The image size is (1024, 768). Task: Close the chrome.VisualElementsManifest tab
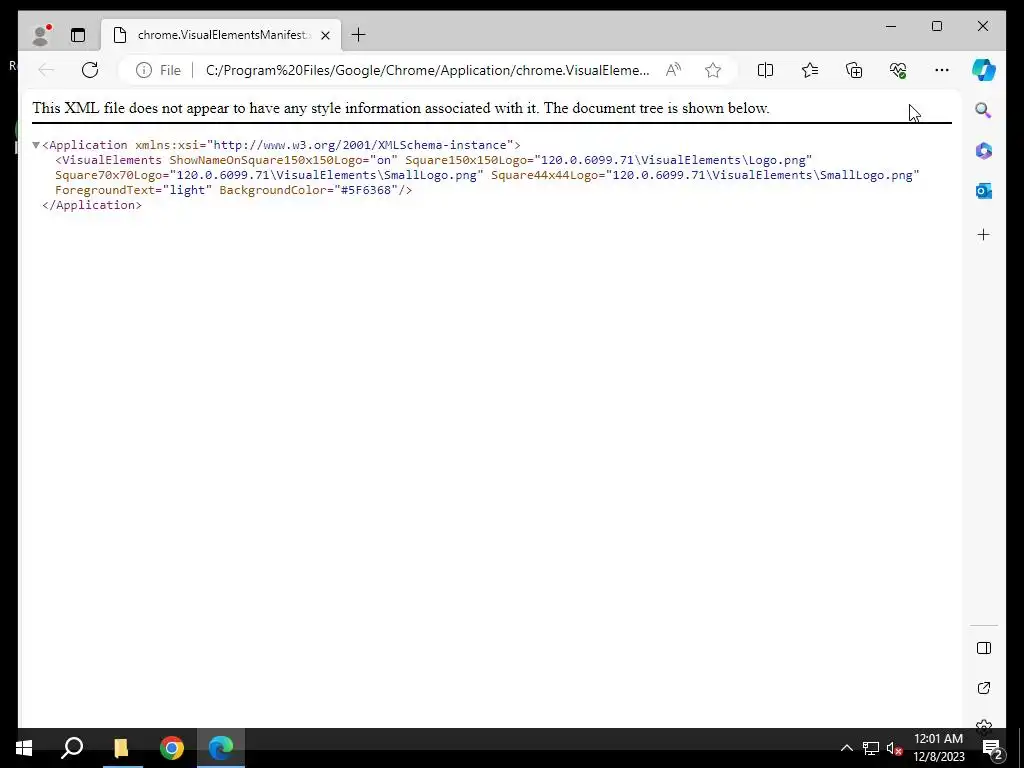click(325, 35)
